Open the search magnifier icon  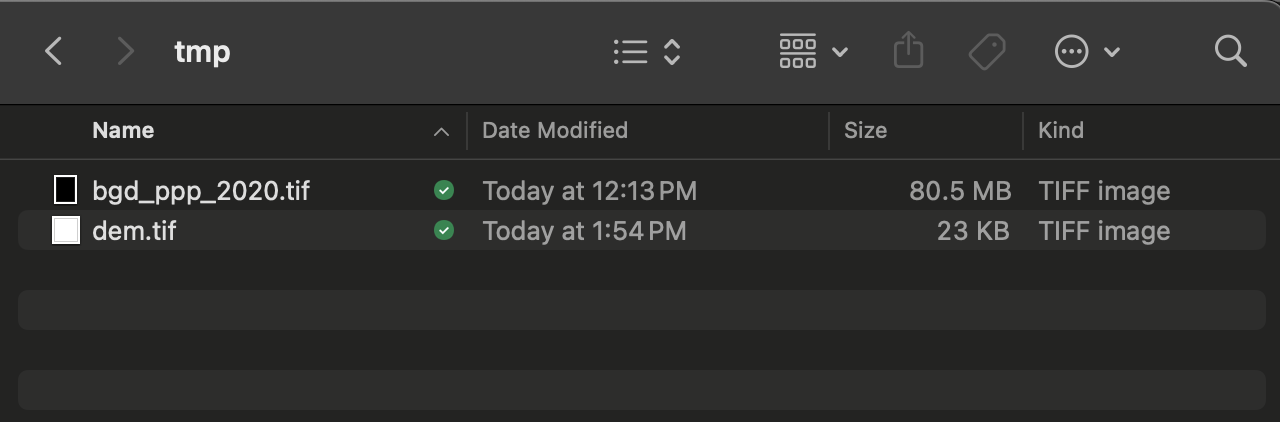pos(1230,51)
